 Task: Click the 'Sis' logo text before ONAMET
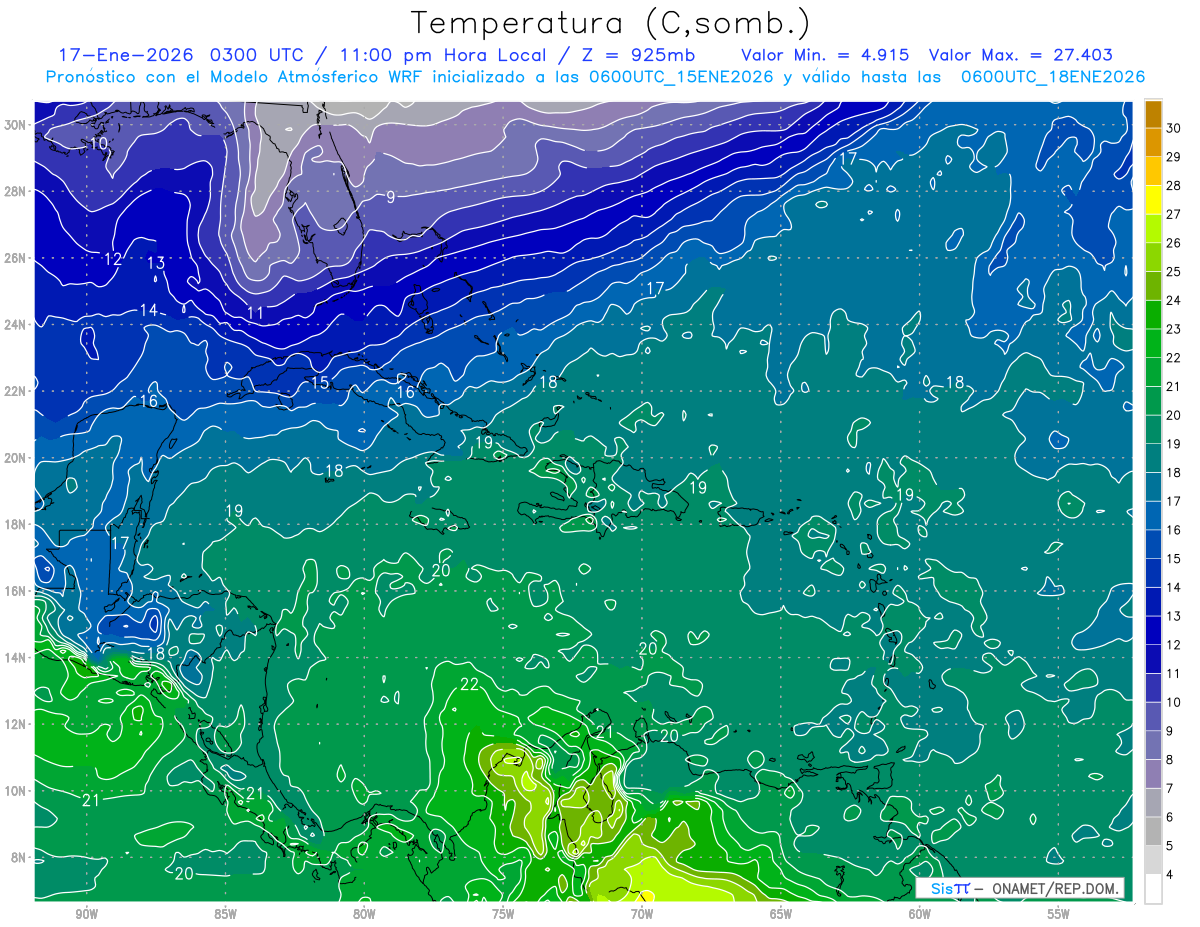[x=940, y=888]
